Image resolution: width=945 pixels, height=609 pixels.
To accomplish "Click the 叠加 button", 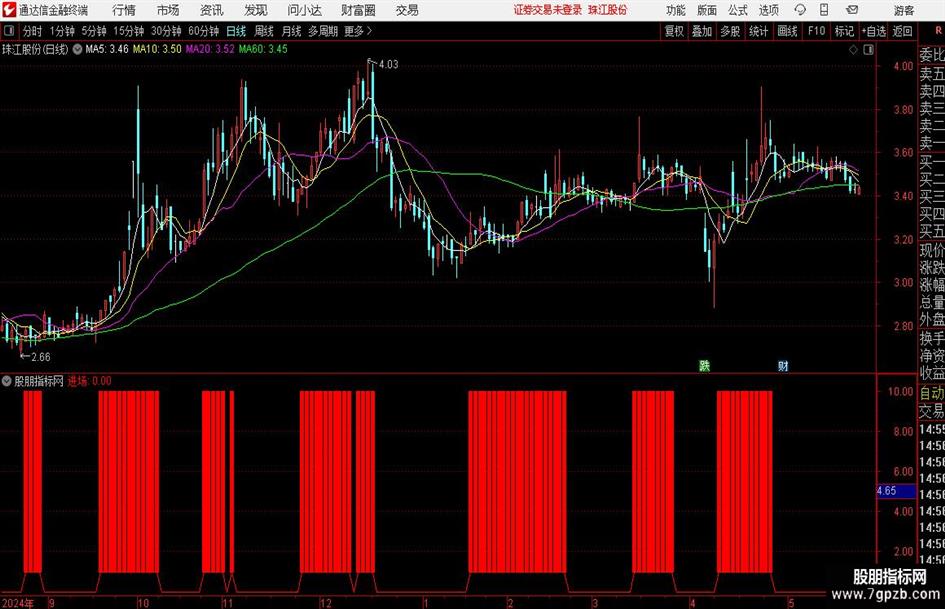I will (x=702, y=31).
